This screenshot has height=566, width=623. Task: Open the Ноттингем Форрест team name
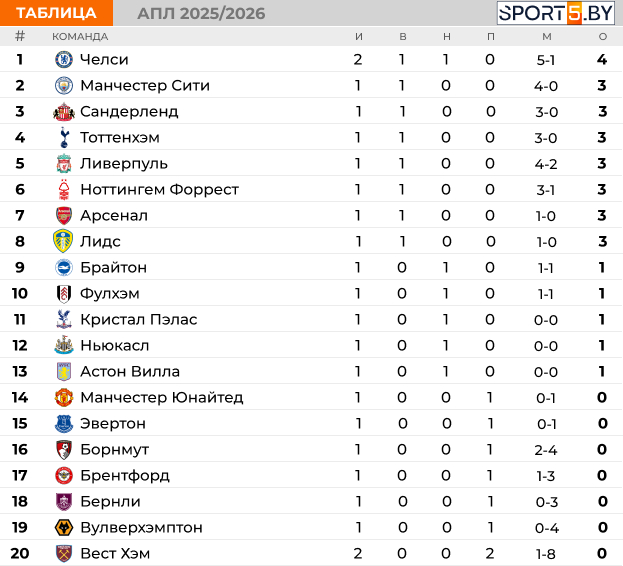pos(159,189)
